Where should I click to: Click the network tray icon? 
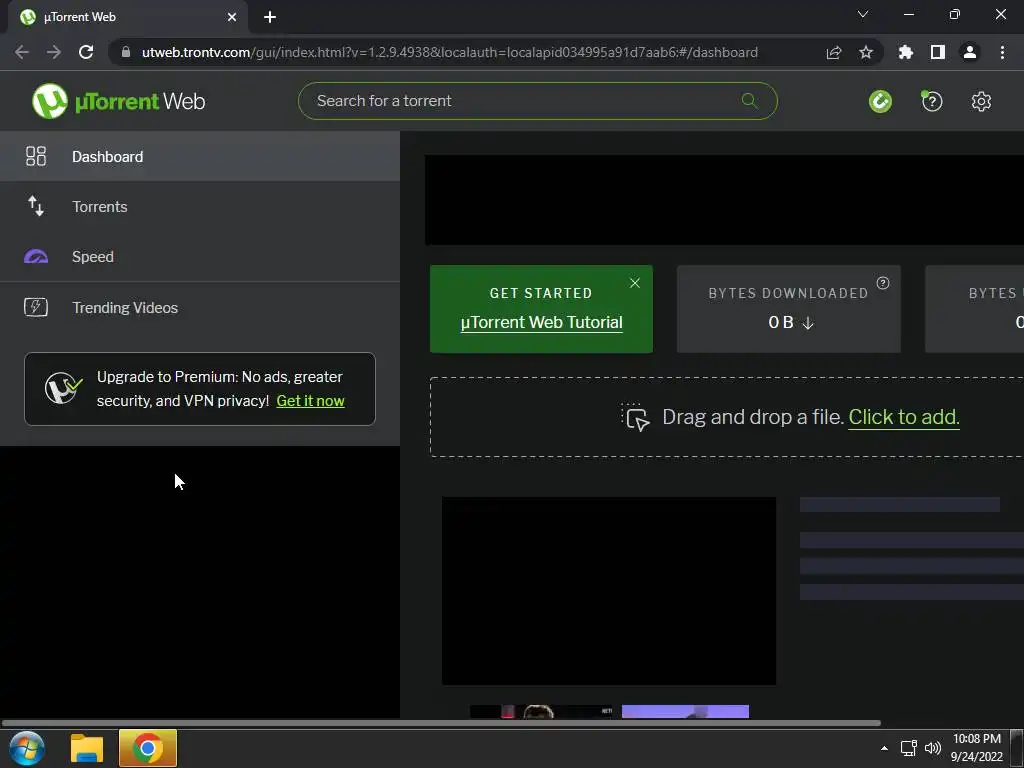tap(908, 748)
